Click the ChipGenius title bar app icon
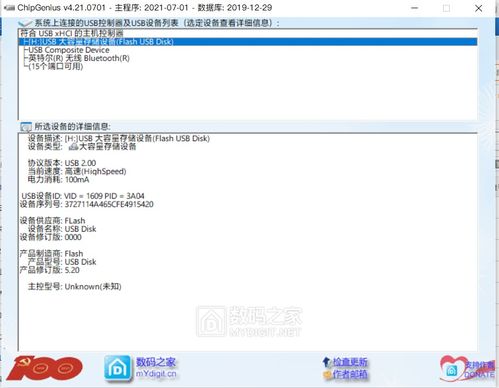 click(10, 8)
